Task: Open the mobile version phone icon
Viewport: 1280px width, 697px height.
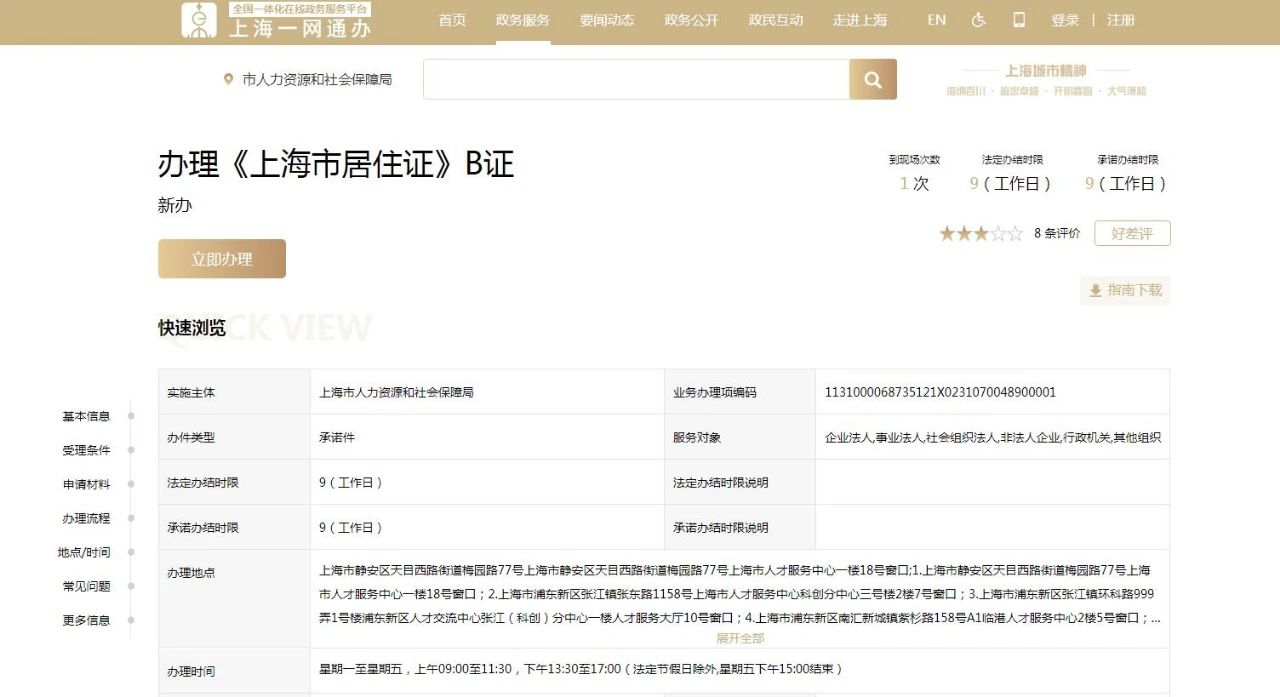Action: click(1019, 20)
